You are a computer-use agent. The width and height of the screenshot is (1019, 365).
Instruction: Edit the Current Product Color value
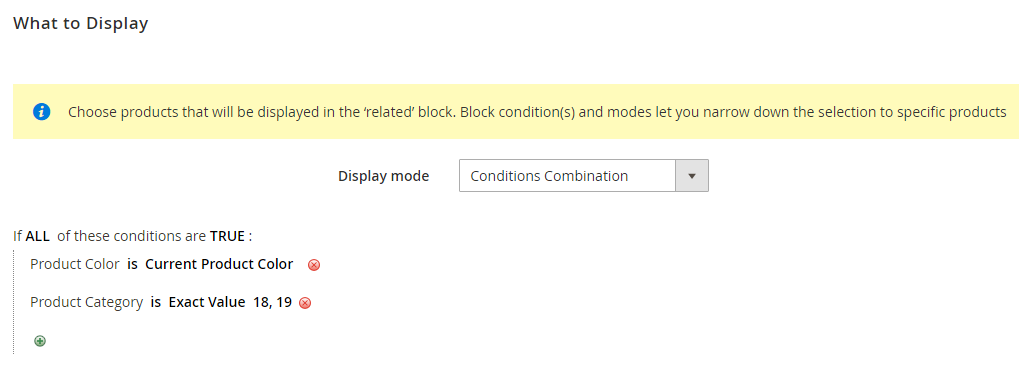[x=219, y=264]
